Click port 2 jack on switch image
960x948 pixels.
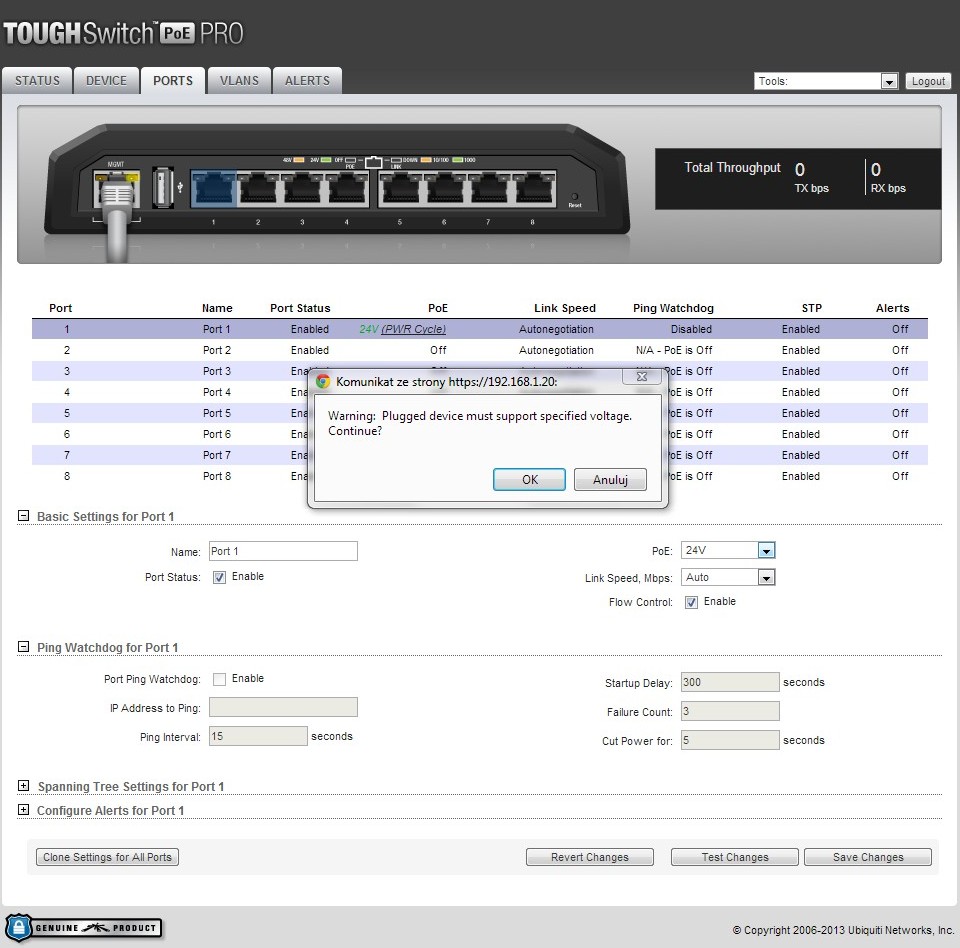pos(258,189)
